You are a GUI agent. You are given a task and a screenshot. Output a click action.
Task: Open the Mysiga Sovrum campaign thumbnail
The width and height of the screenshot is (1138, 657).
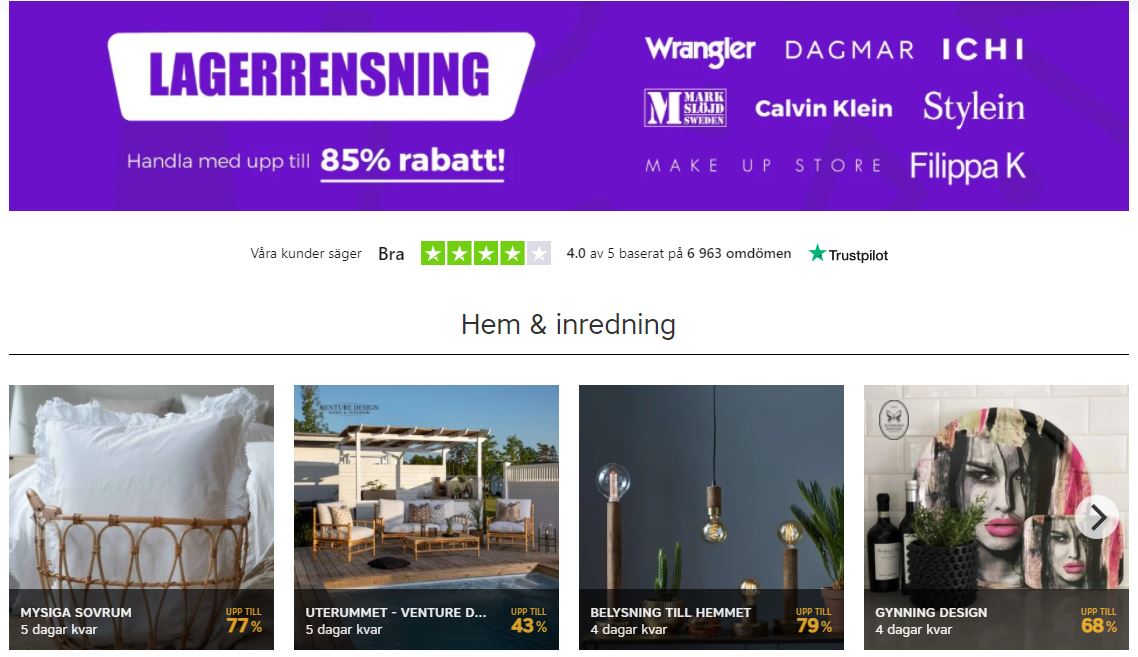(x=142, y=517)
